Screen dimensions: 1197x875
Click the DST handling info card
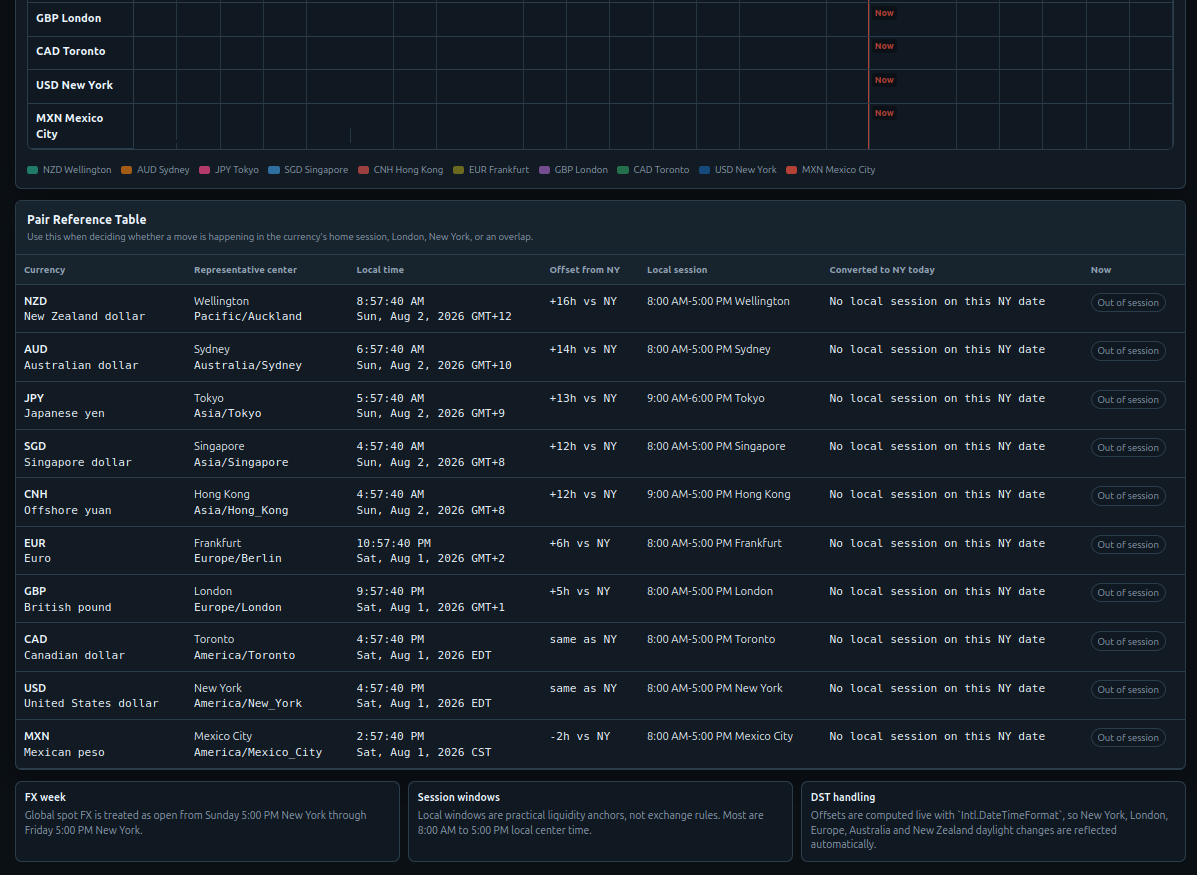click(x=993, y=822)
